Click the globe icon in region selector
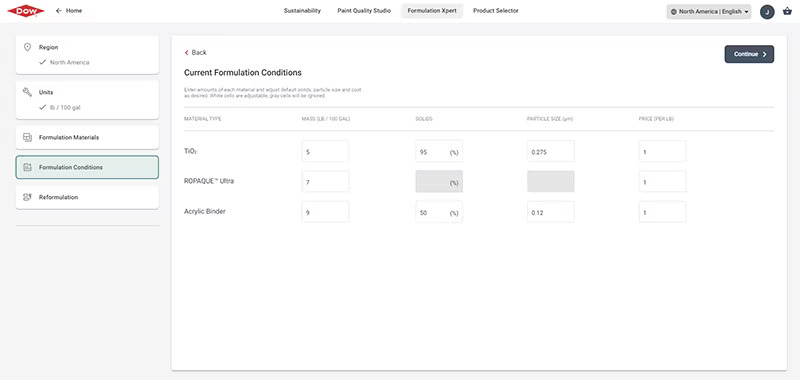 click(x=674, y=12)
